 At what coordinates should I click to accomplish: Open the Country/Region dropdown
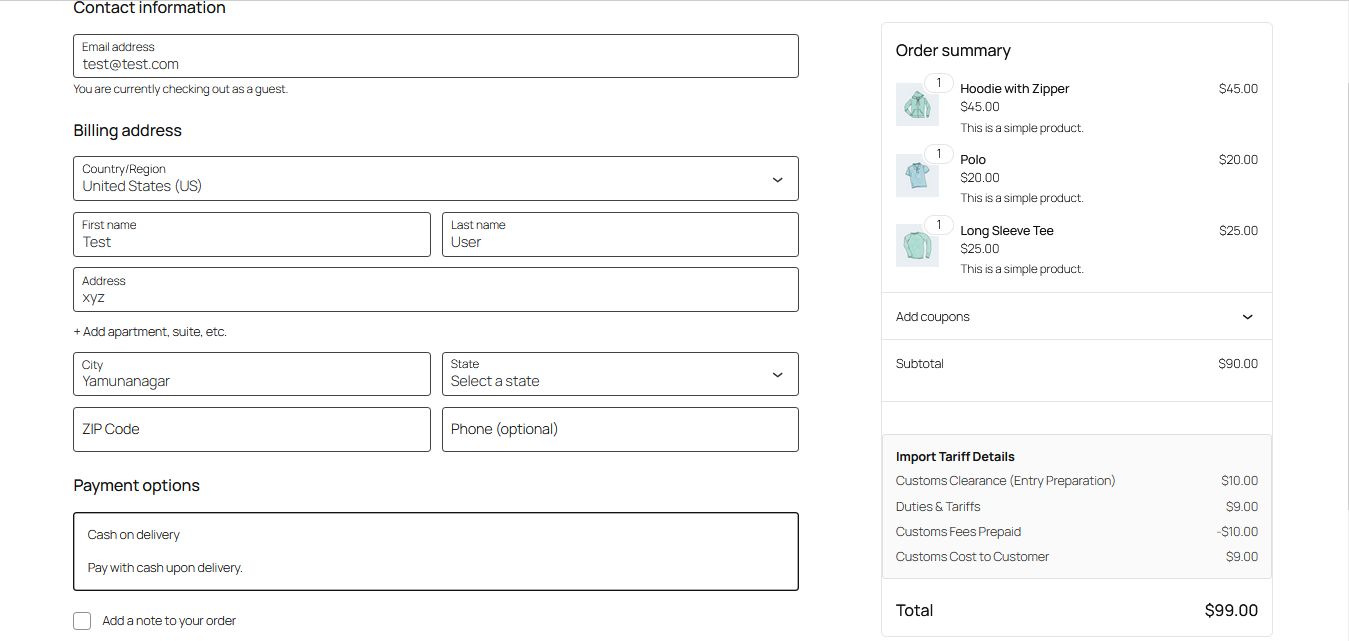pyautogui.click(x=434, y=179)
